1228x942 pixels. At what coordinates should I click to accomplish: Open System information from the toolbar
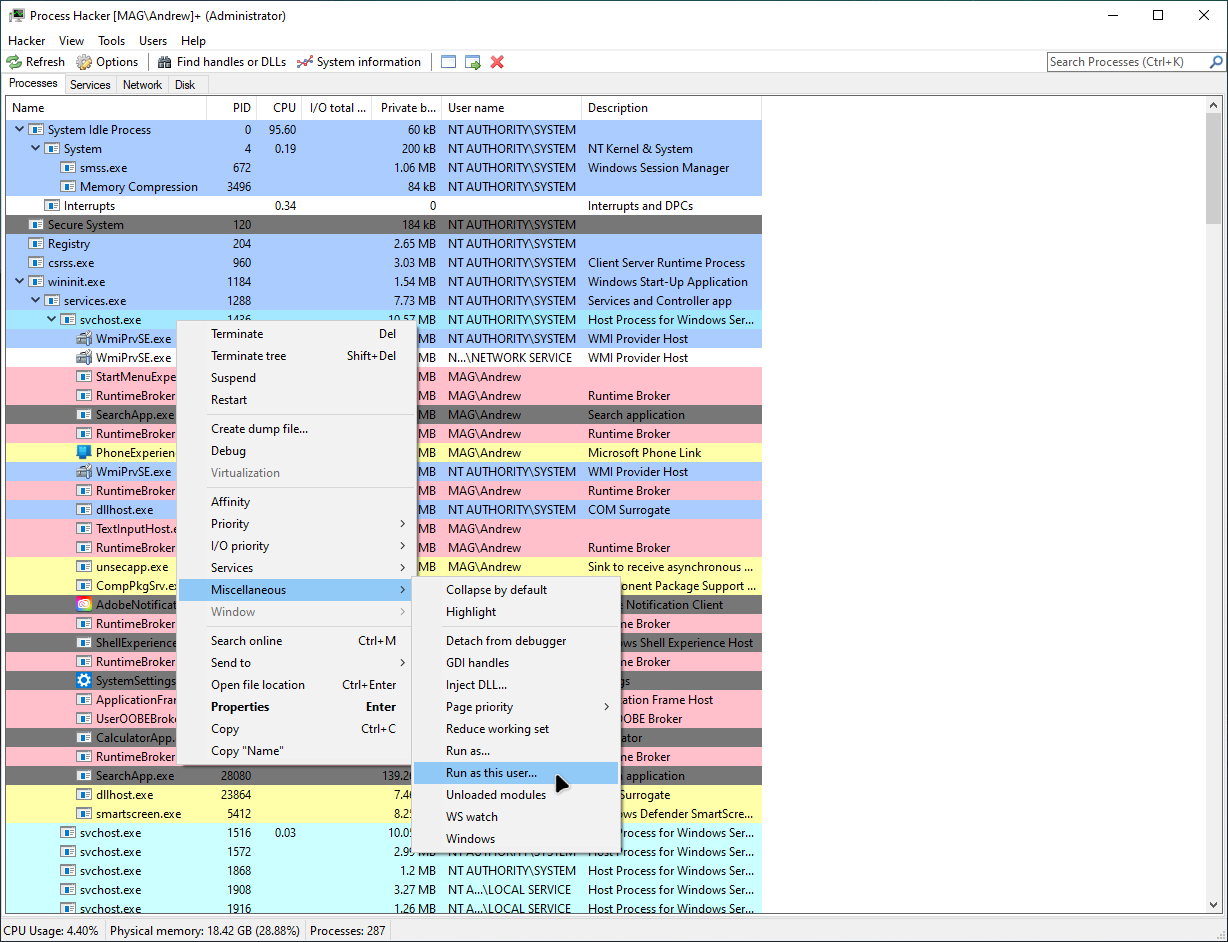tap(303, 61)
